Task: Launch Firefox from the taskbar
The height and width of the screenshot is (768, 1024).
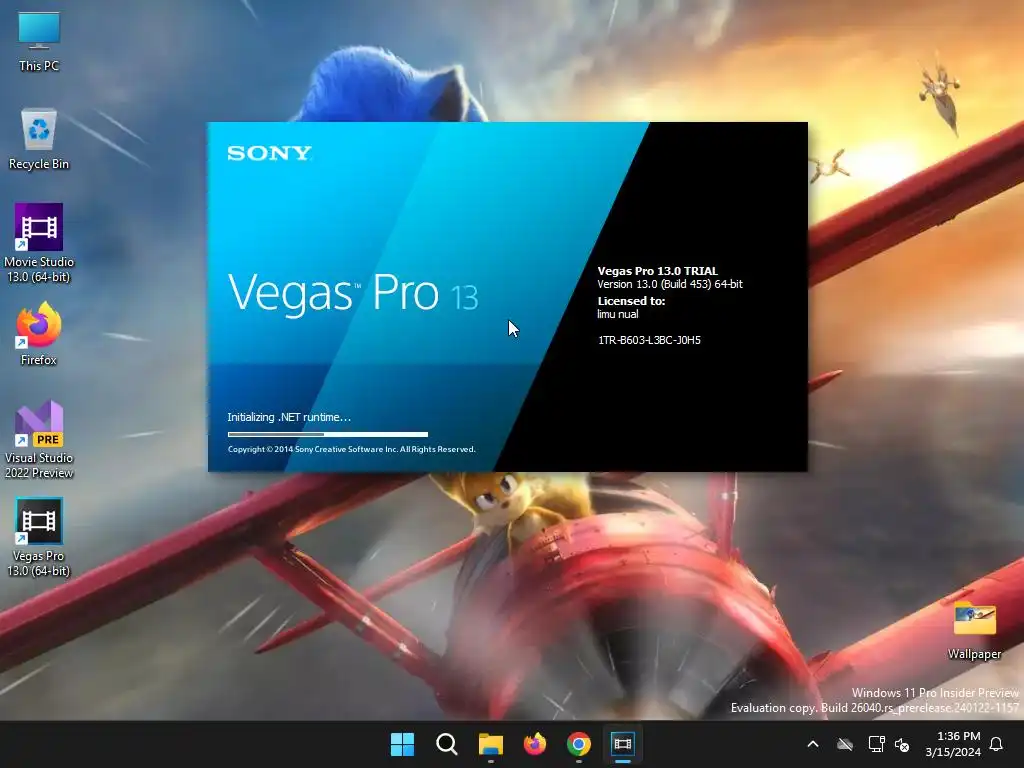Action: click(x=535, y=744)
